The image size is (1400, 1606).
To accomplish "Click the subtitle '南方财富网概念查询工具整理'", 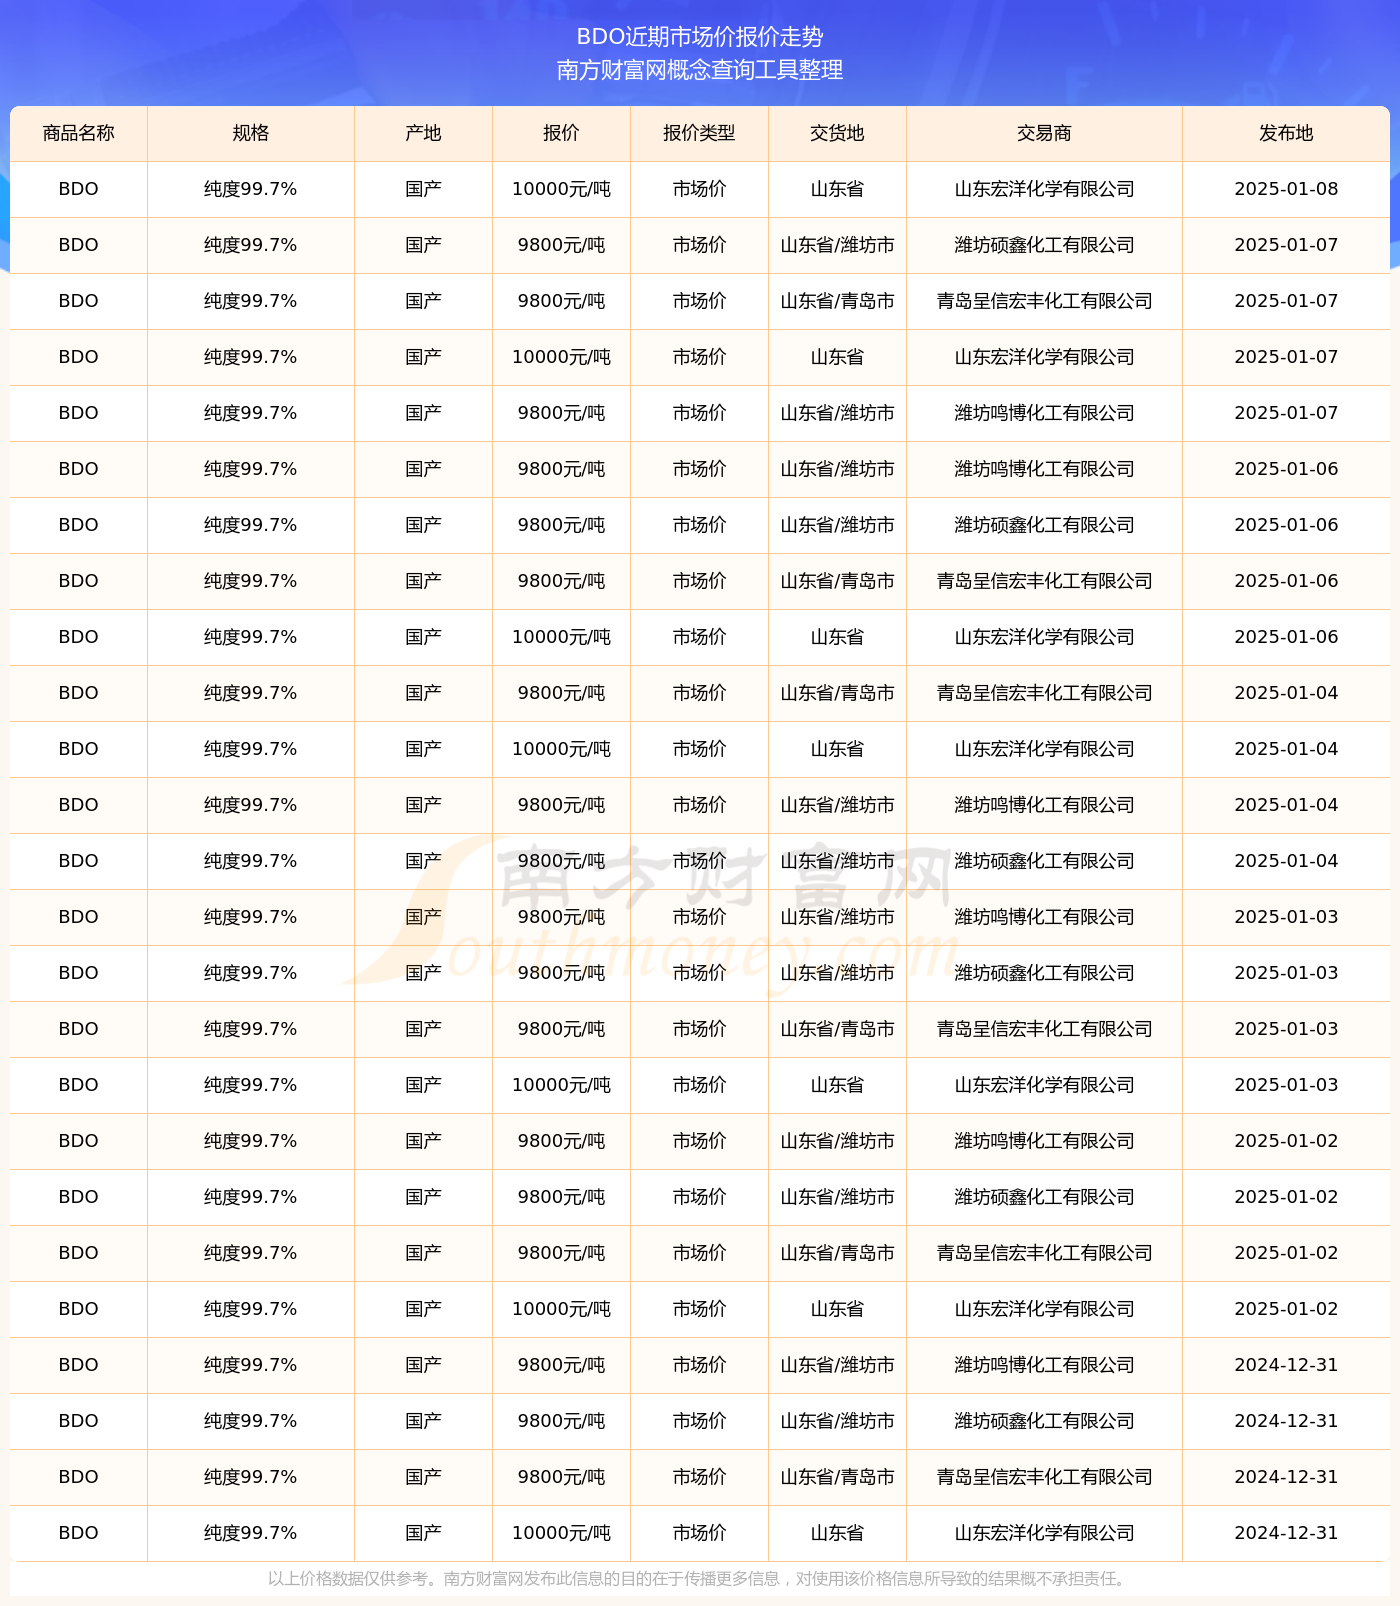I will [700, 70].
